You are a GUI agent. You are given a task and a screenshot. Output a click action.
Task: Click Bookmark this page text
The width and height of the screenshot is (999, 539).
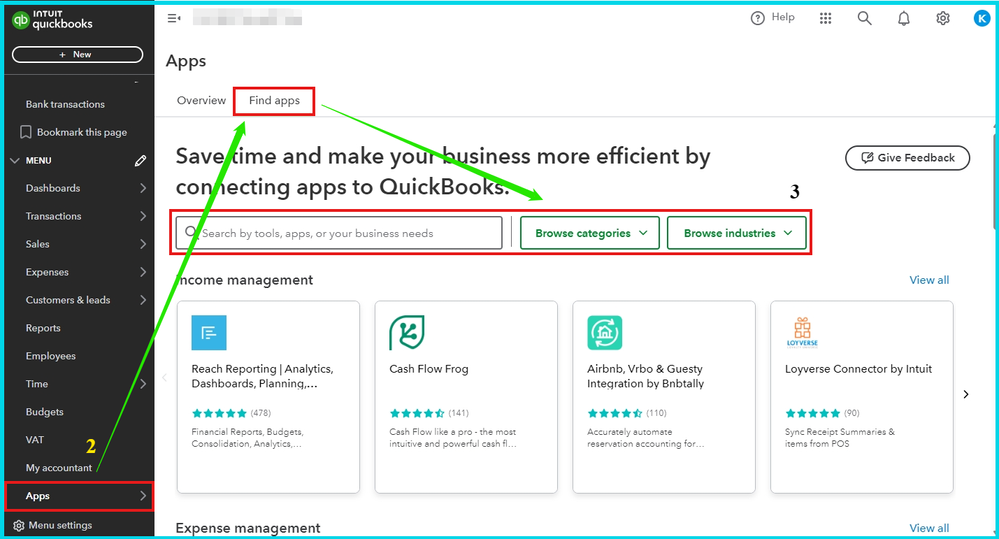point(82,133)
